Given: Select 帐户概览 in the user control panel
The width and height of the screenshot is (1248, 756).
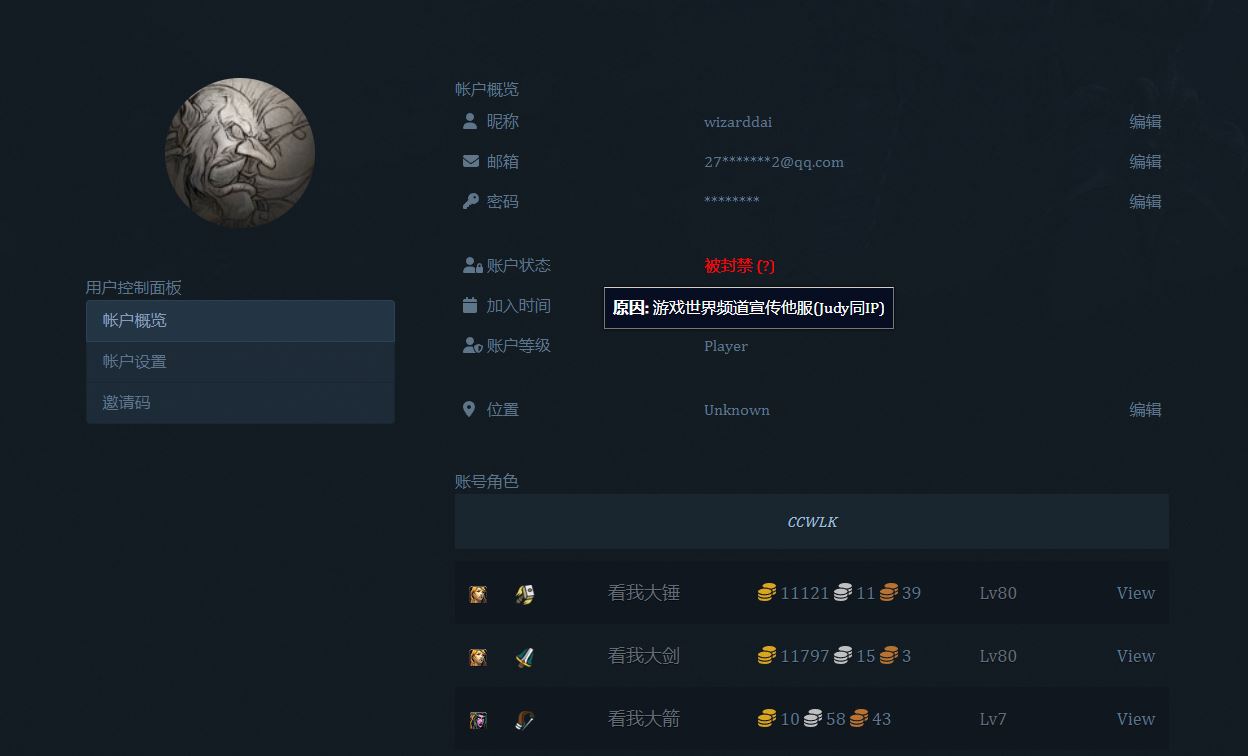Looking at the screenshot, I should pos(240,321).
